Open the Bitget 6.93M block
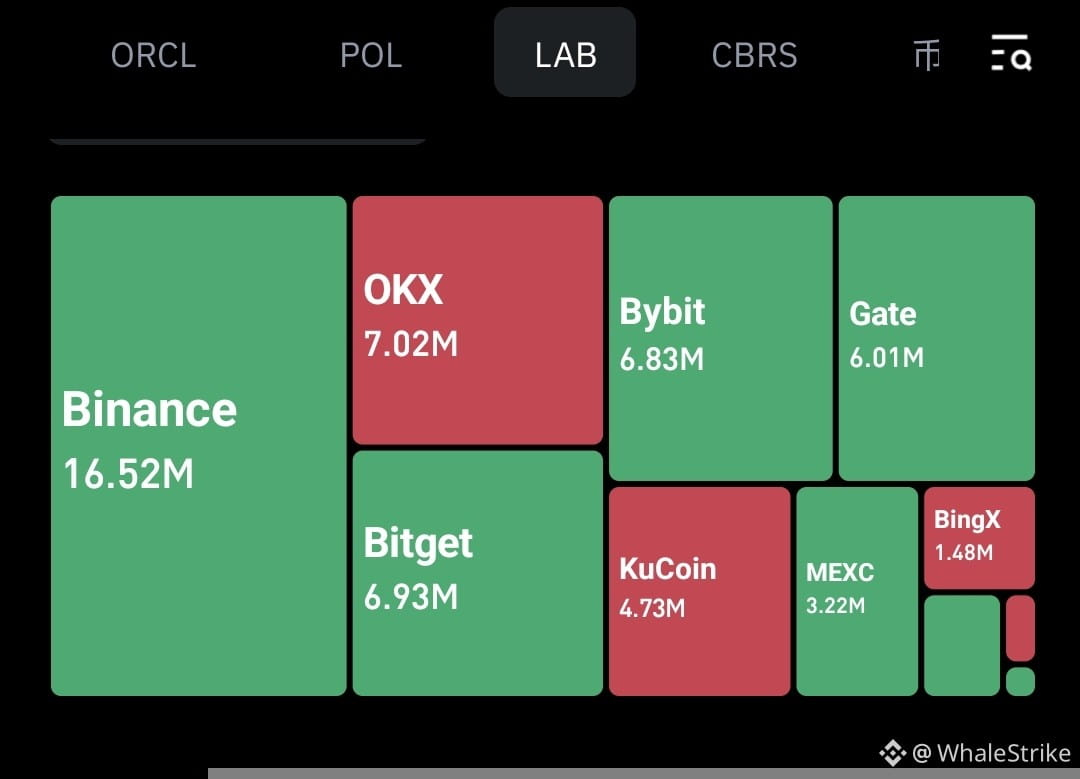Screen dimensions: 1080x779 point(477,573)
